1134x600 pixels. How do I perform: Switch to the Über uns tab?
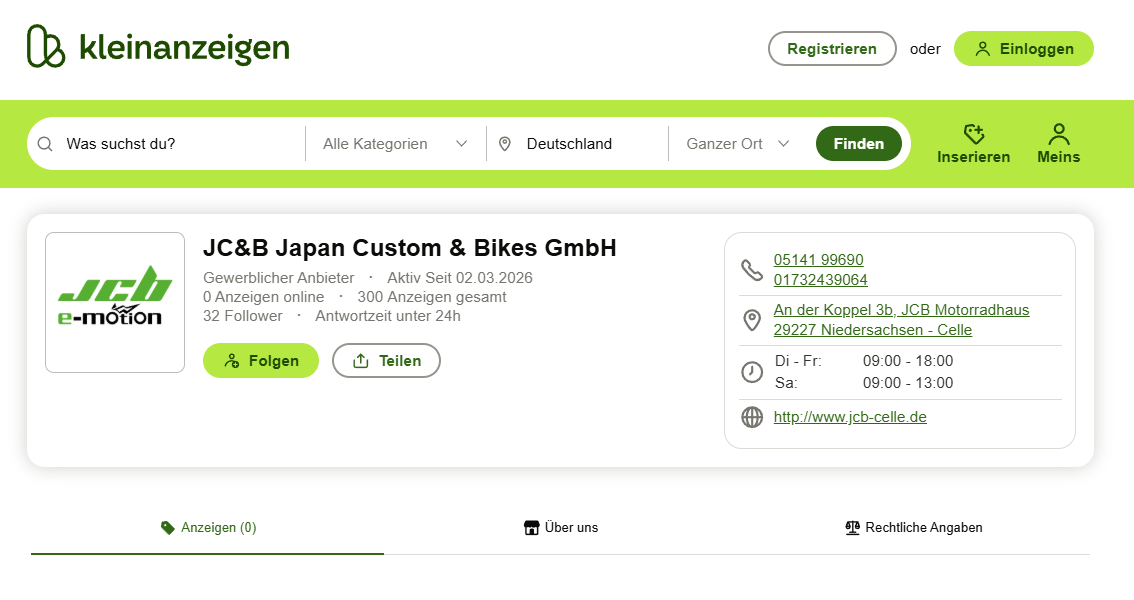[561, 527]
